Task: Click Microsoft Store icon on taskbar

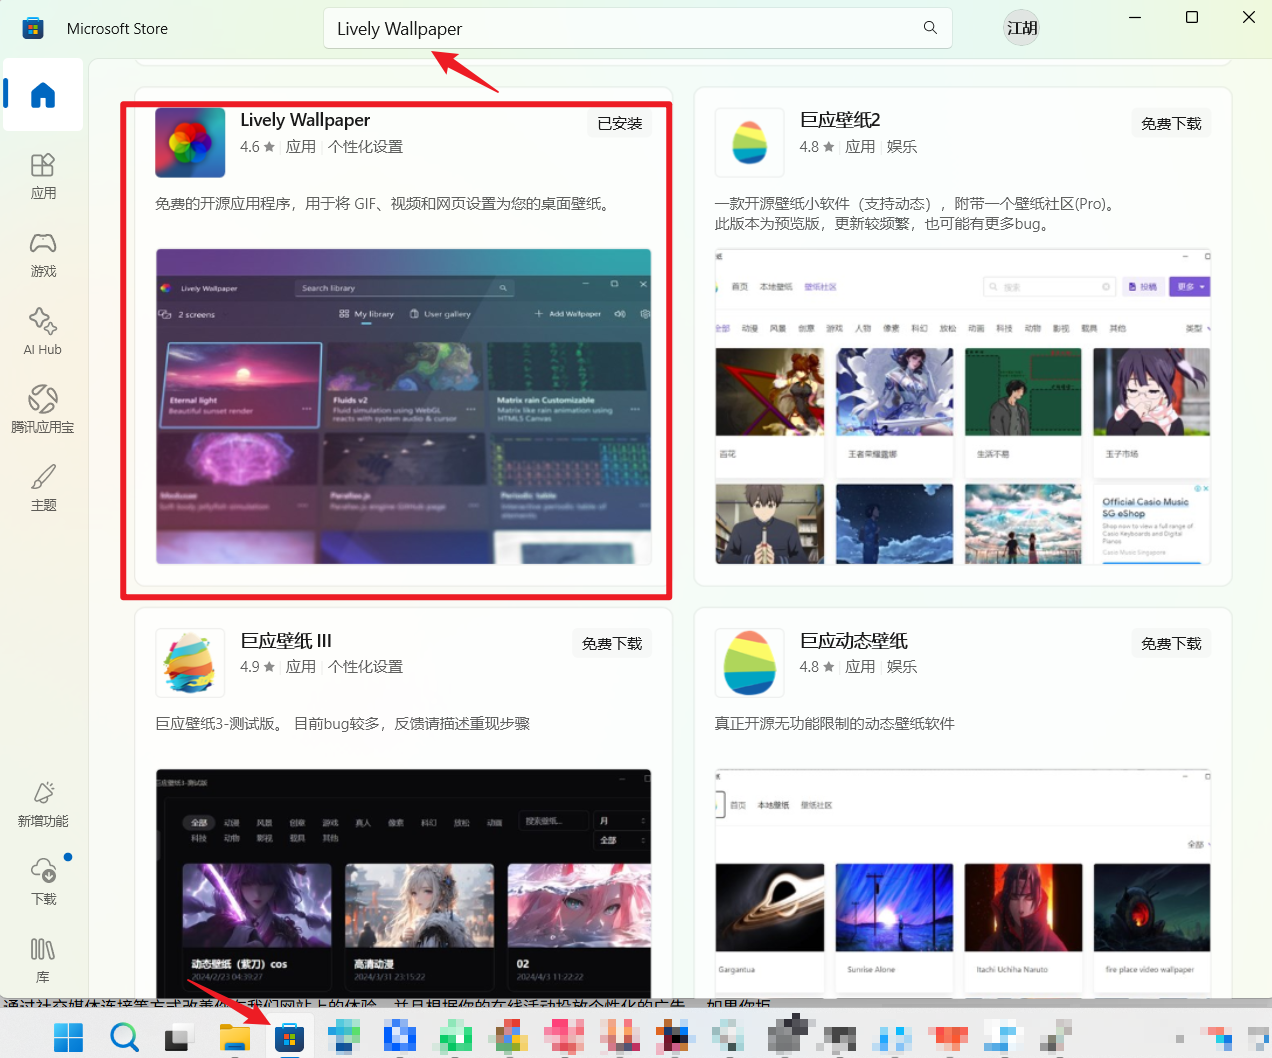Action: click(290, 1037)
